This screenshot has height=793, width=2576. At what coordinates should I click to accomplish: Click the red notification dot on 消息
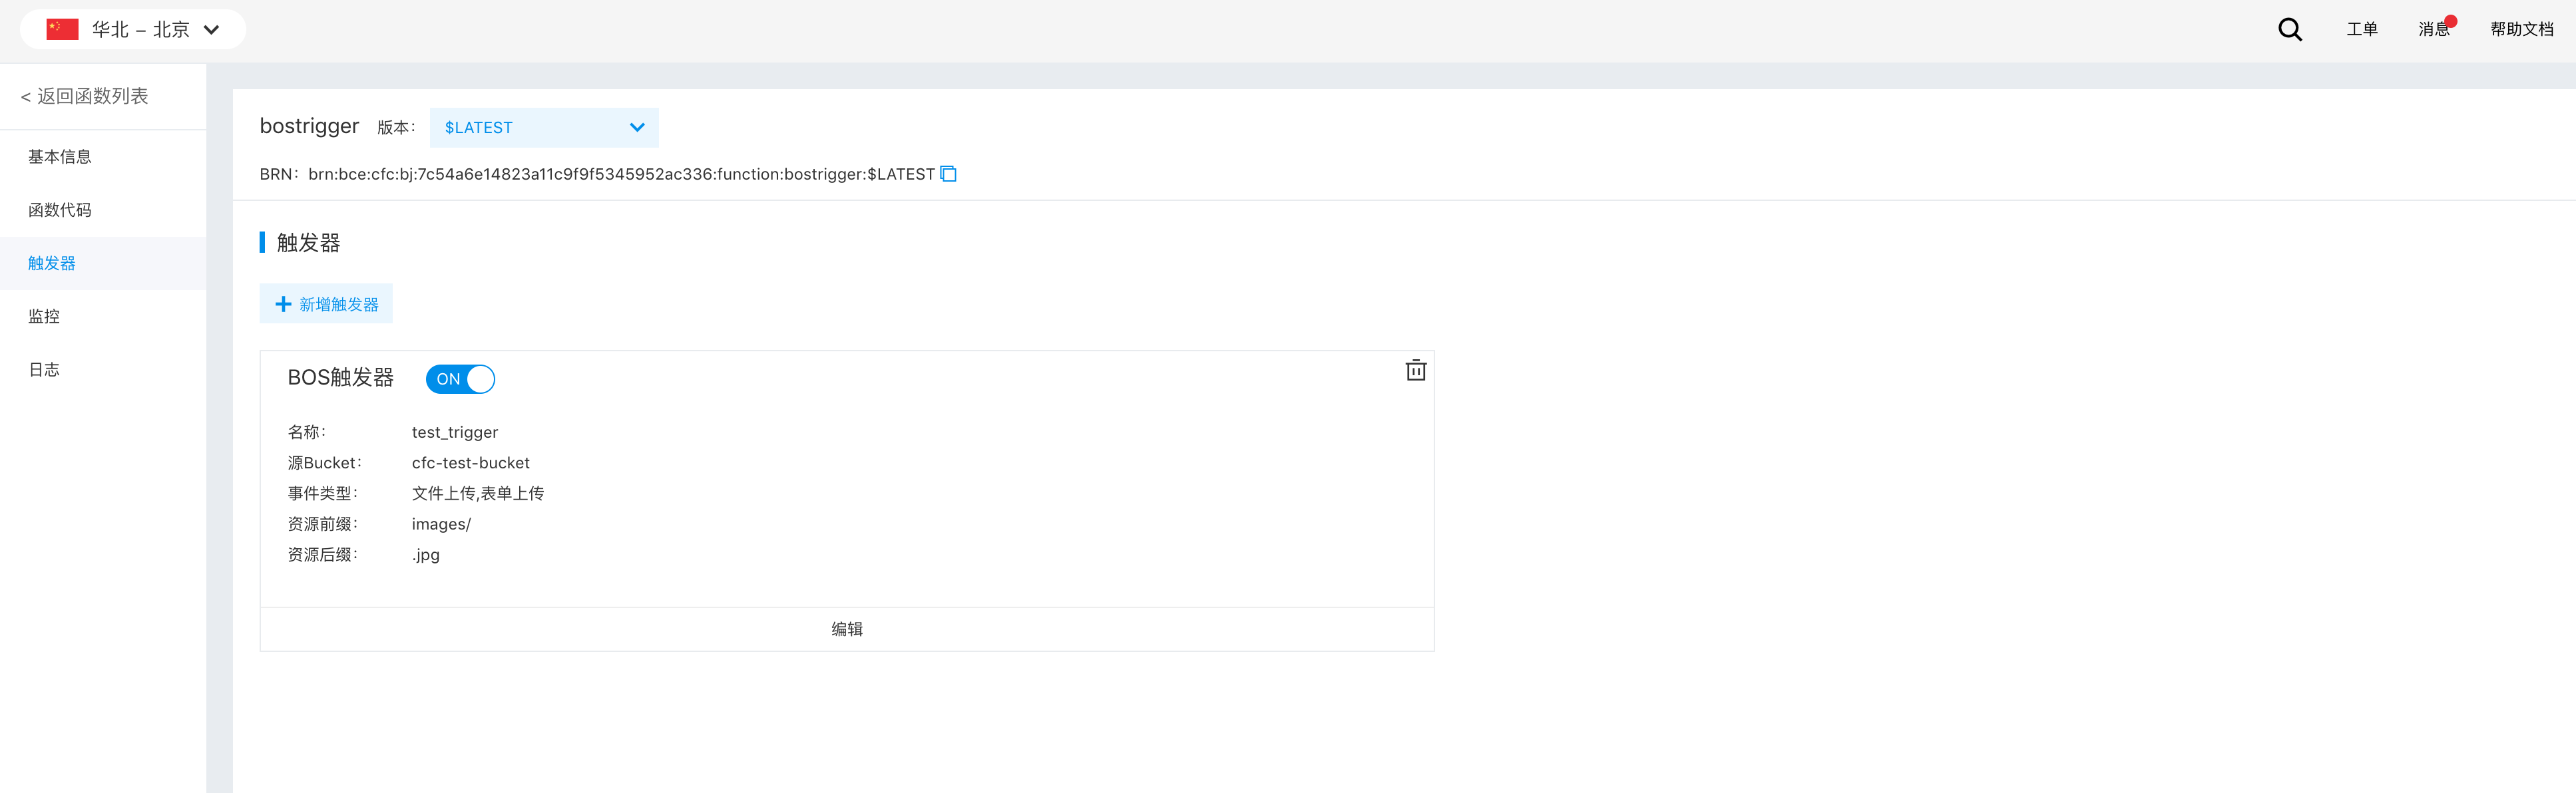coord(2451,21)
